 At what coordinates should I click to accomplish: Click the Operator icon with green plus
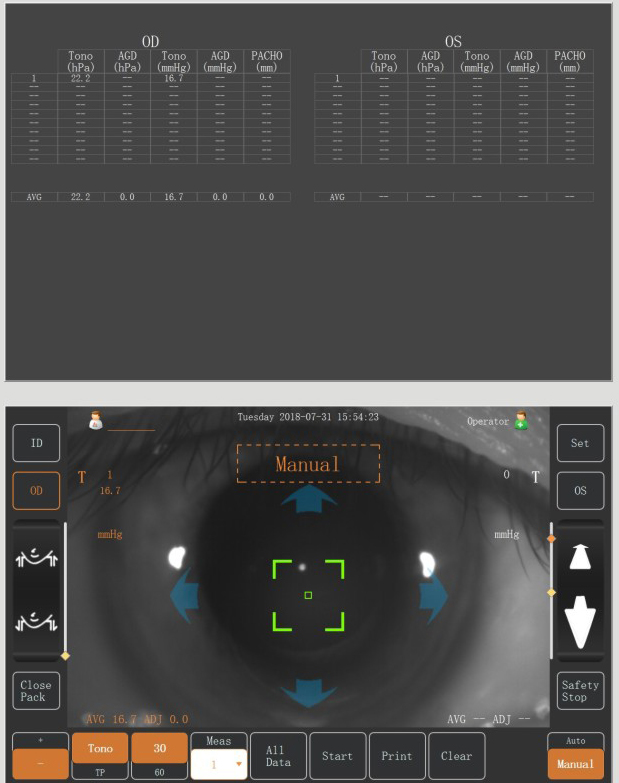click(521, 420)
